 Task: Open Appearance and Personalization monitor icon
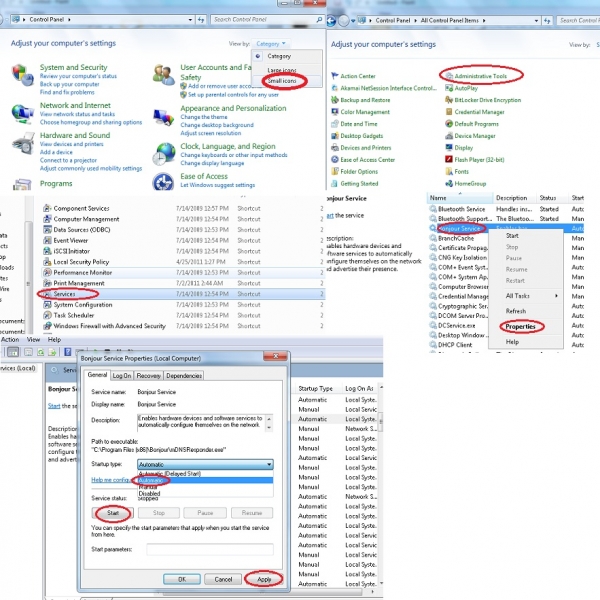164,117
